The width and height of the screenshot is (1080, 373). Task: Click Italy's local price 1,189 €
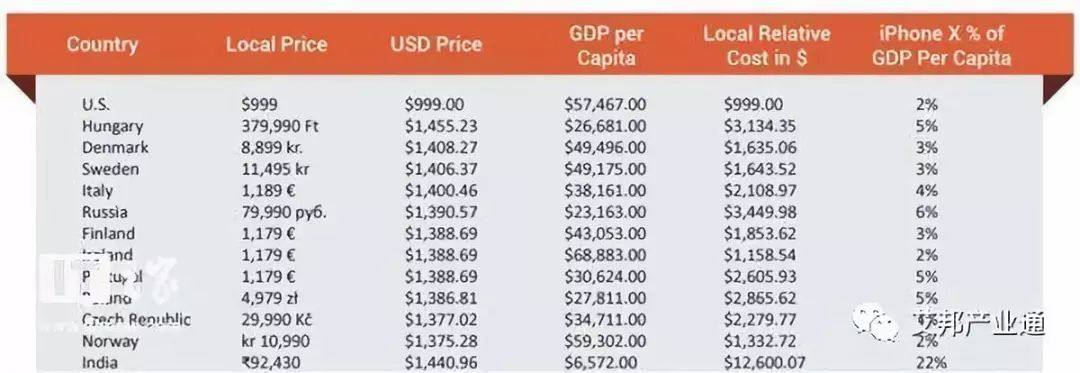point(269,191)
